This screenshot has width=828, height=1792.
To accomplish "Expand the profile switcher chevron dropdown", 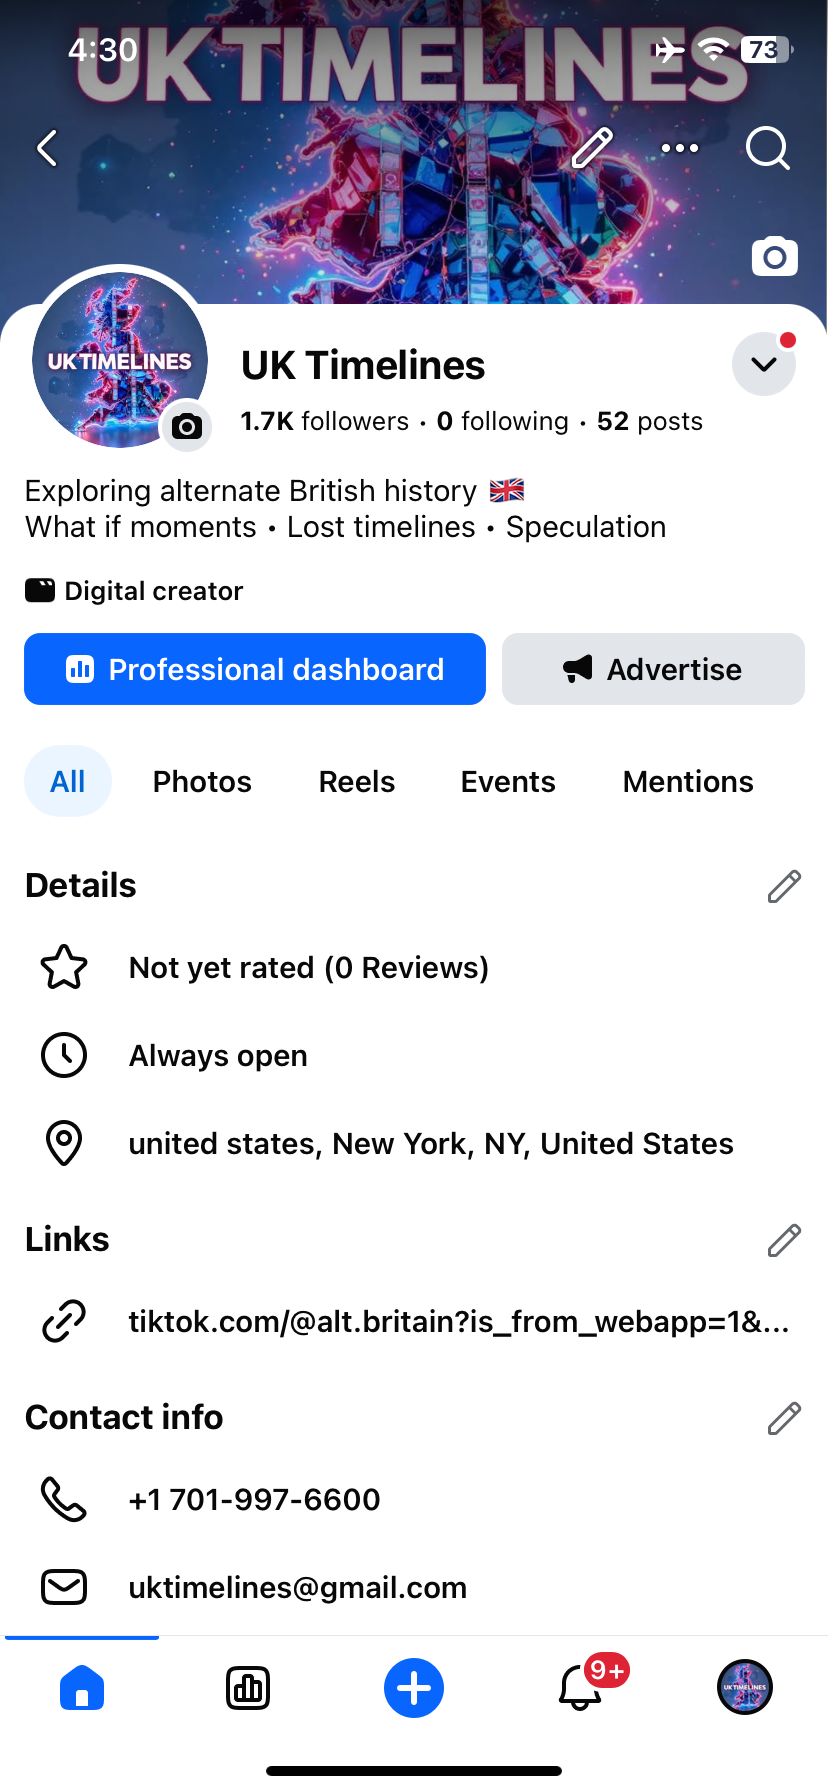I will pos(764,364).
